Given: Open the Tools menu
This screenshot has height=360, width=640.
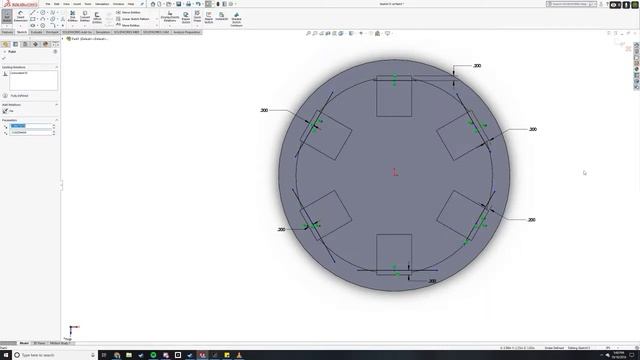Looking at the screenshot, I should coord(88,4).
